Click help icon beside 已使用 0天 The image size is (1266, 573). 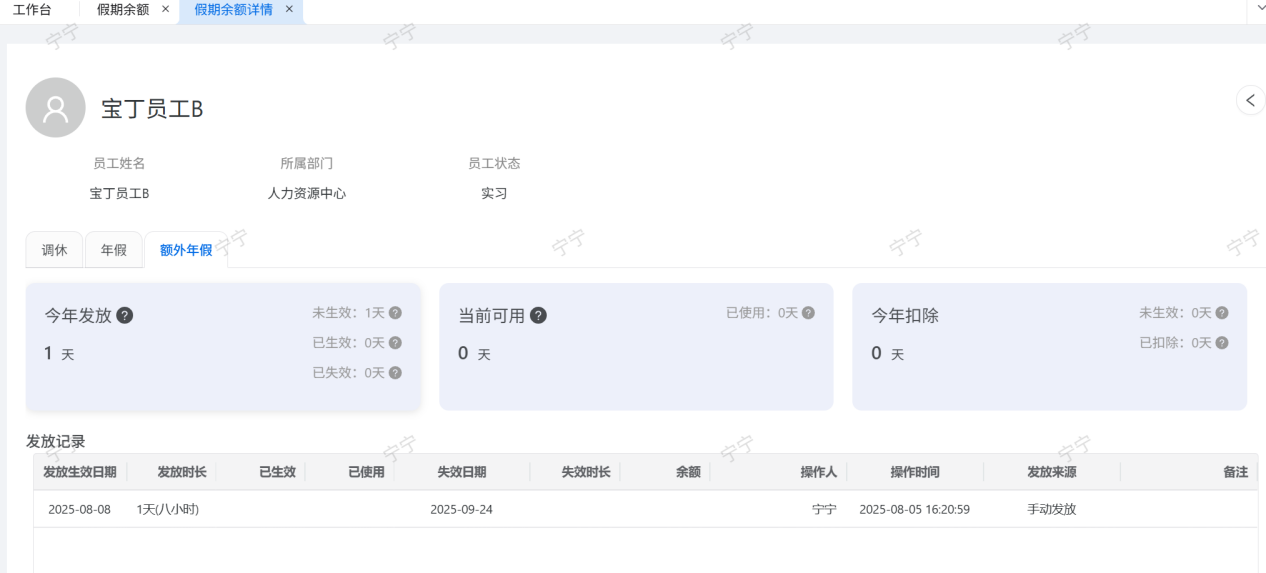coord(808,313)
